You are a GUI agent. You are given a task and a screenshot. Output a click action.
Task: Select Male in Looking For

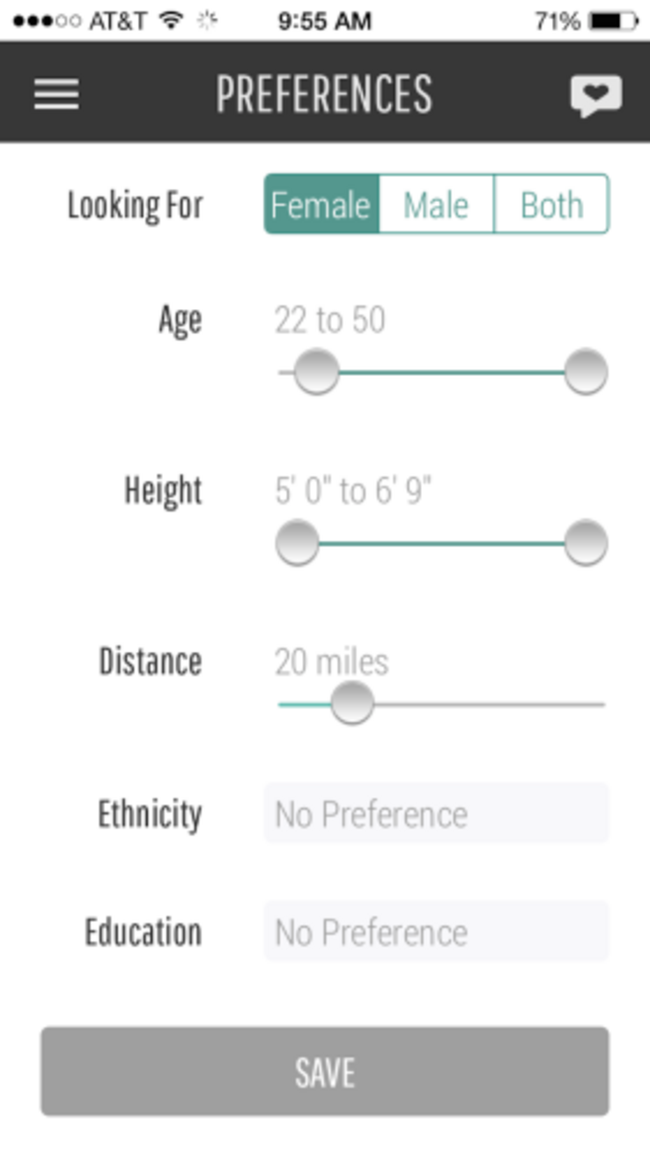(436, 204)
